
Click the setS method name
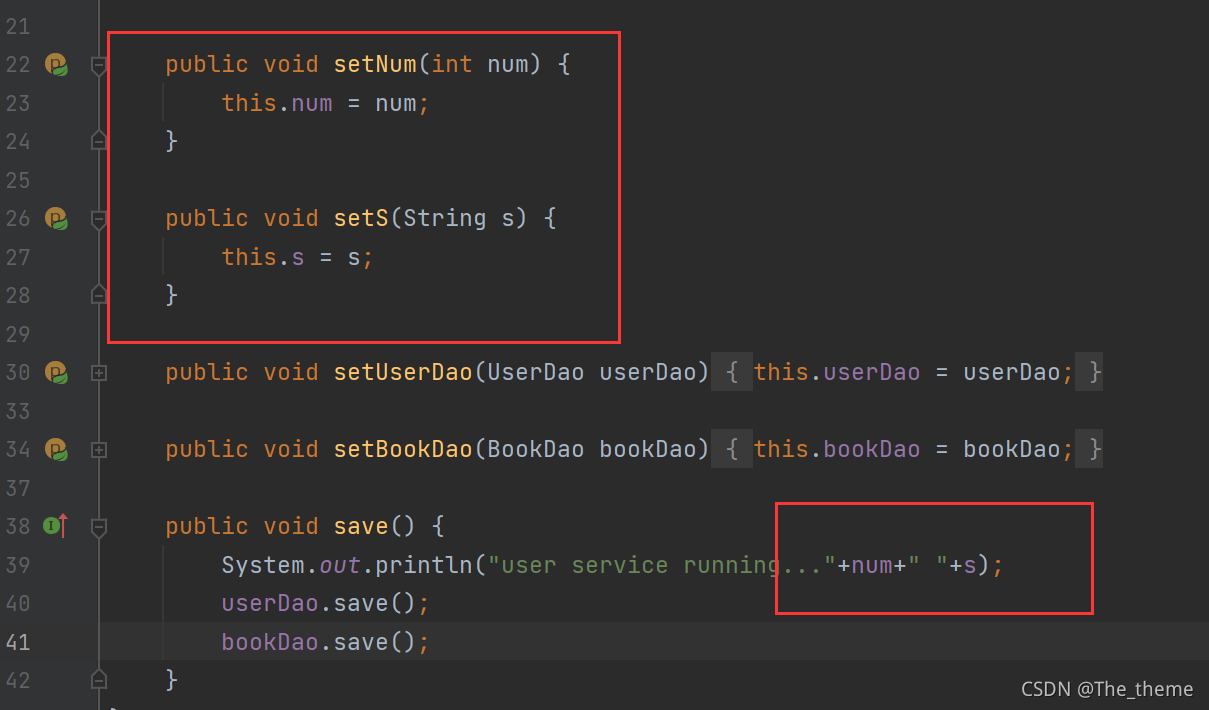coord(361,219)
